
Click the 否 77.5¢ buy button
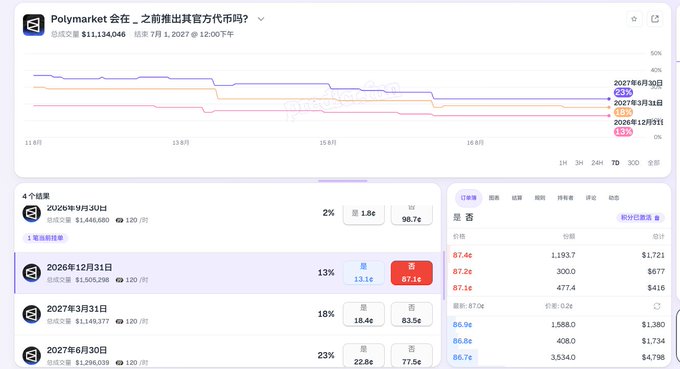[412, 355]
